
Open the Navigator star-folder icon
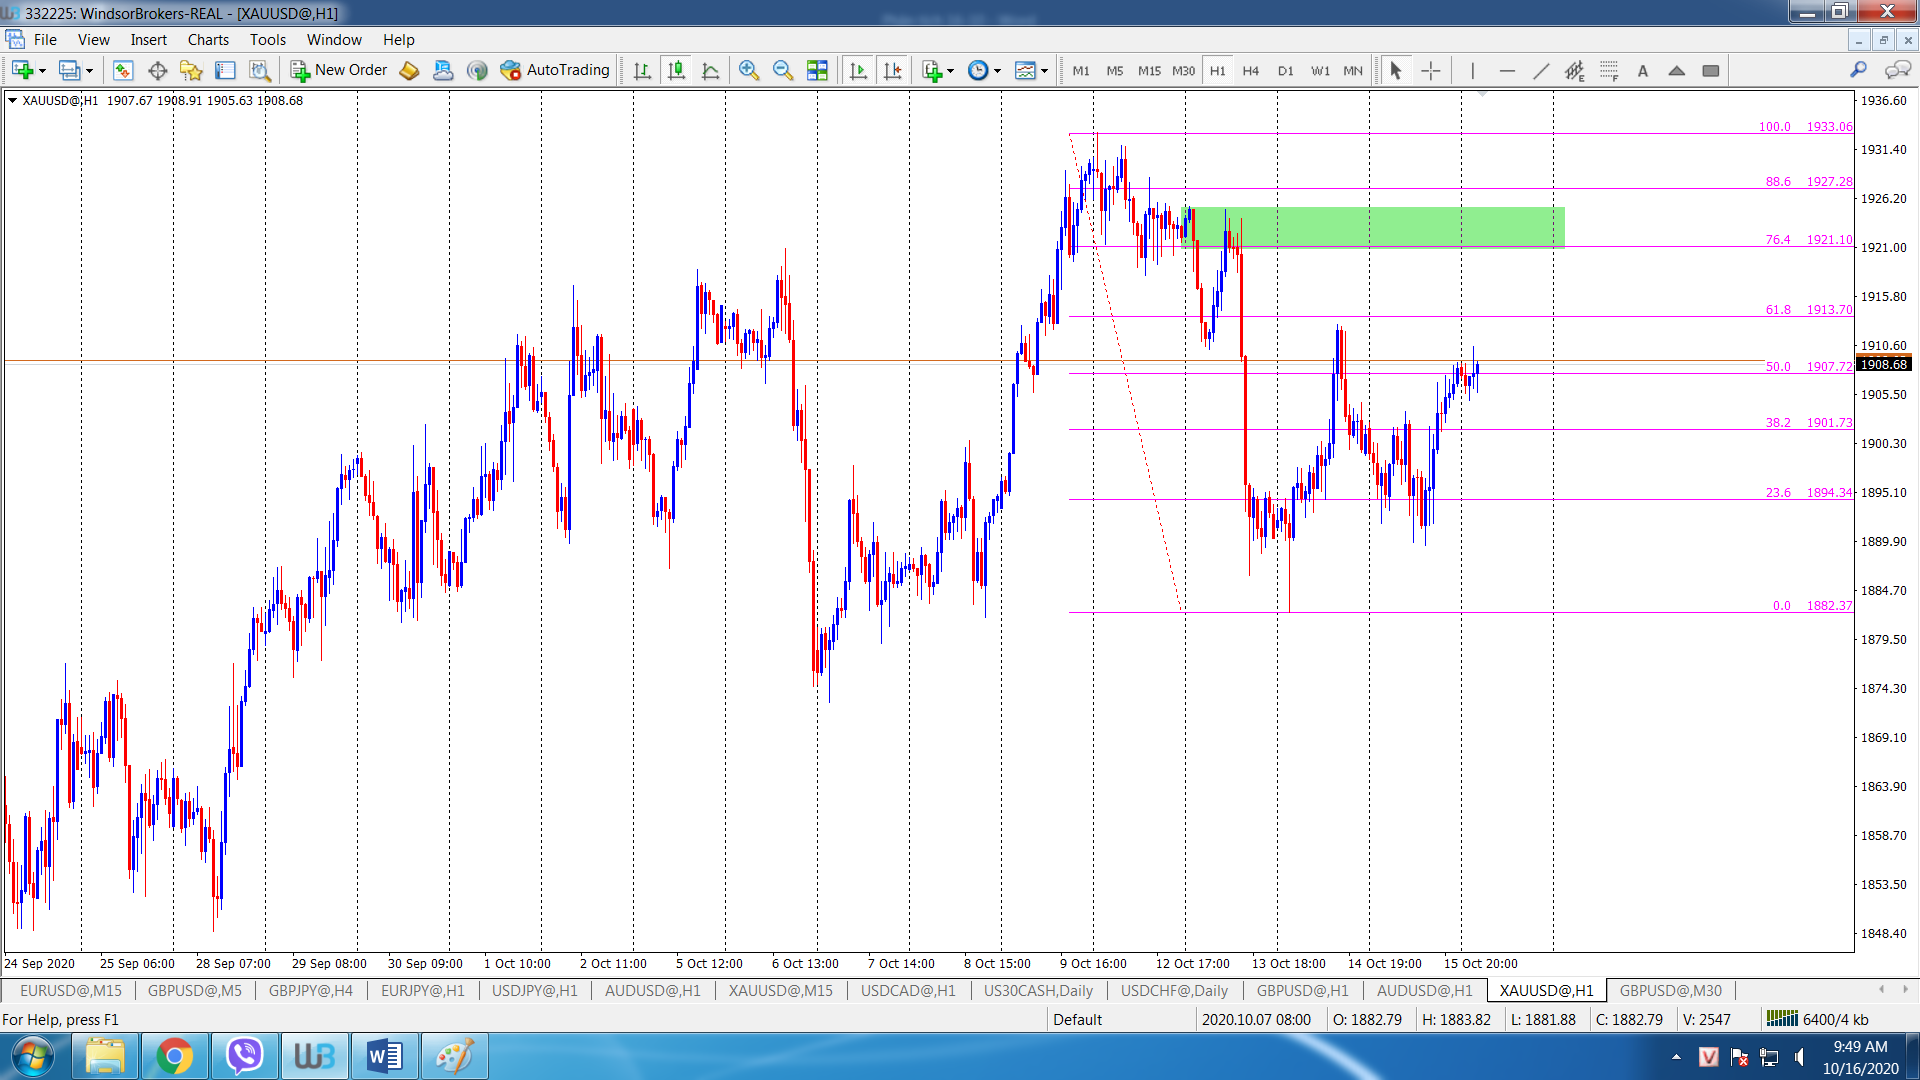[191, 70]
